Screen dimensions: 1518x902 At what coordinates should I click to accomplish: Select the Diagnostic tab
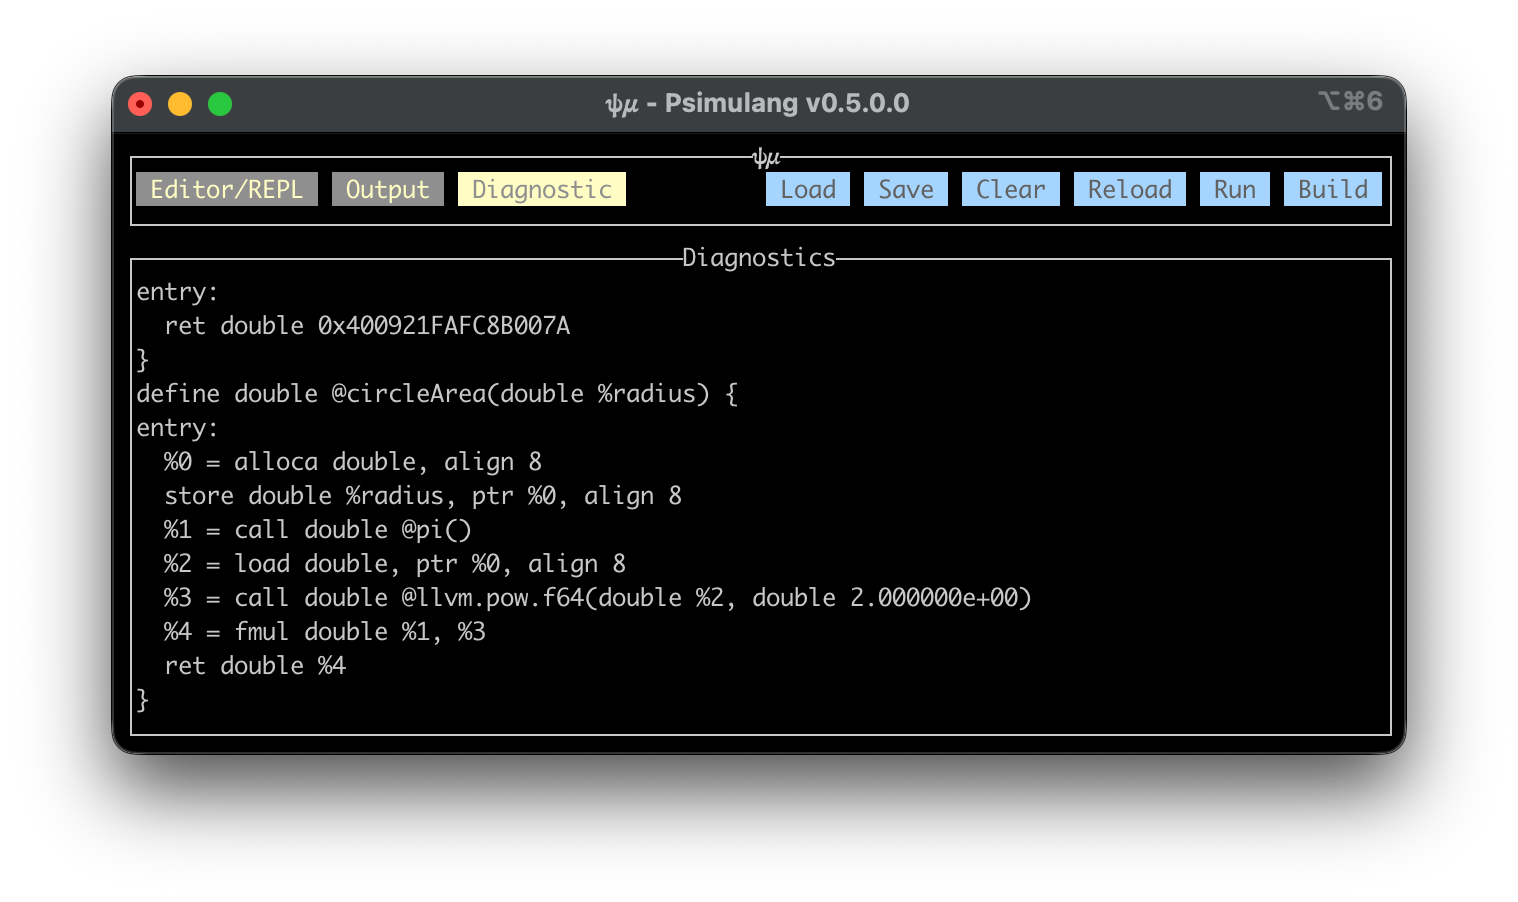[x=541, y=189]
